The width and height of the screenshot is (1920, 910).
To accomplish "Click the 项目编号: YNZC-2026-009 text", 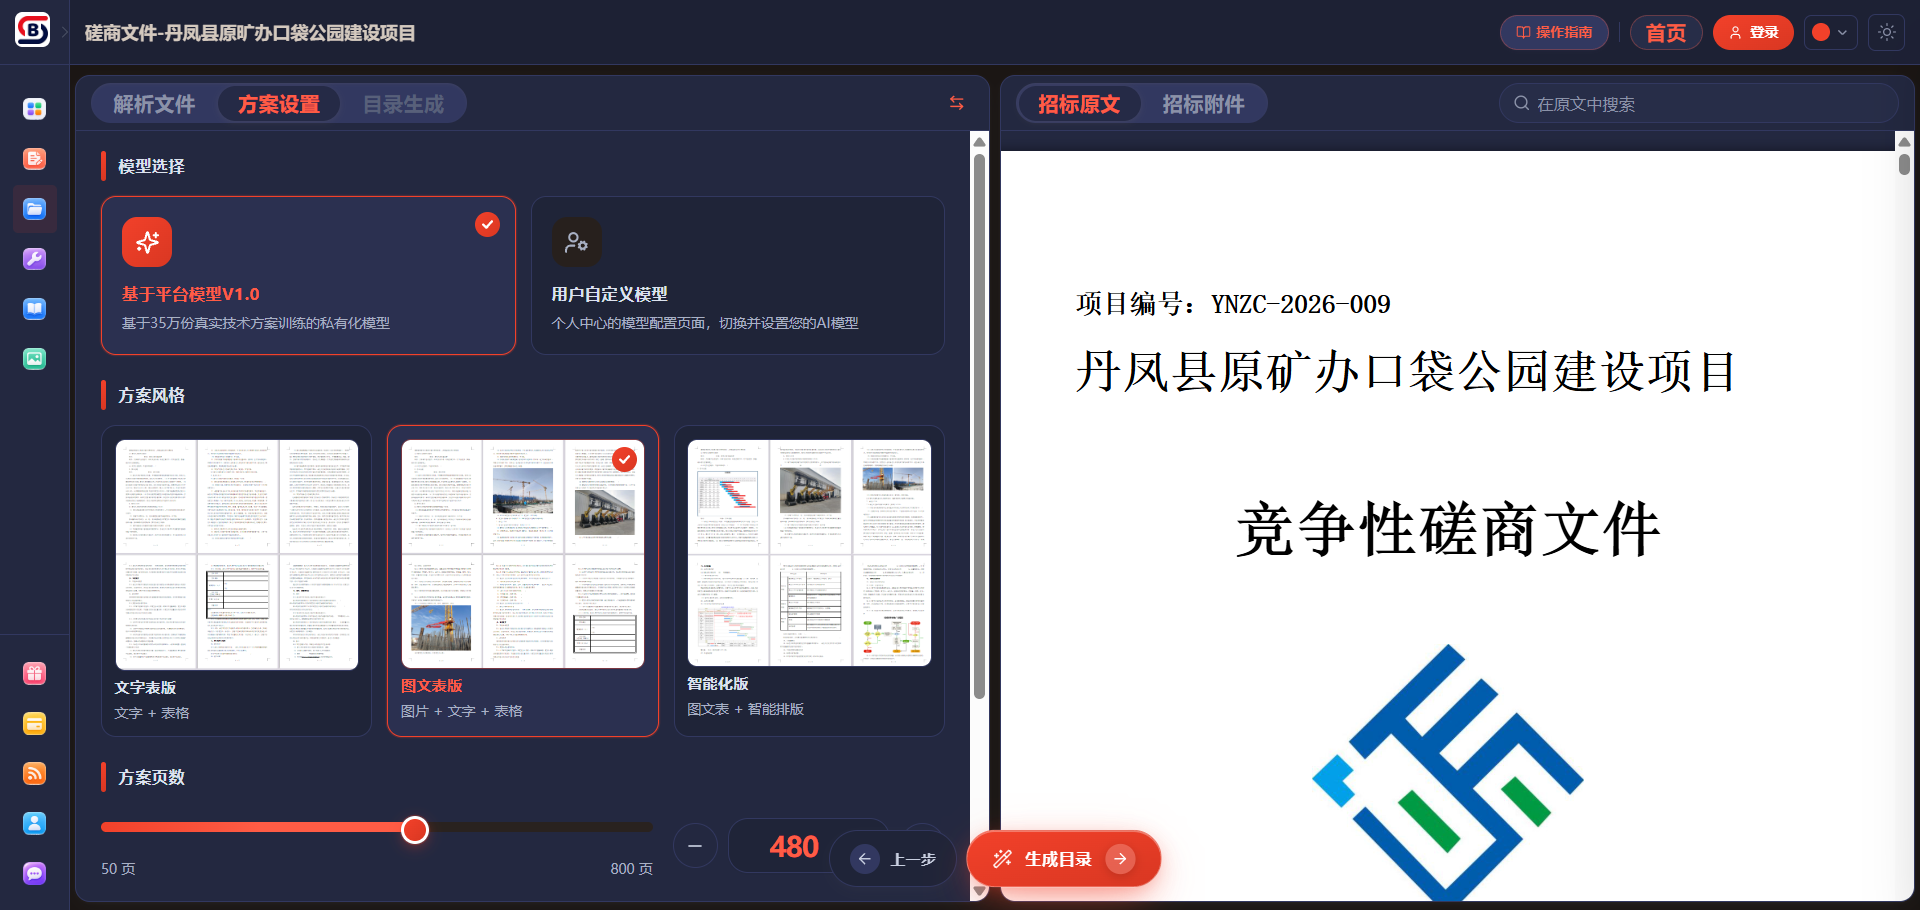I will pos(1233,304).
